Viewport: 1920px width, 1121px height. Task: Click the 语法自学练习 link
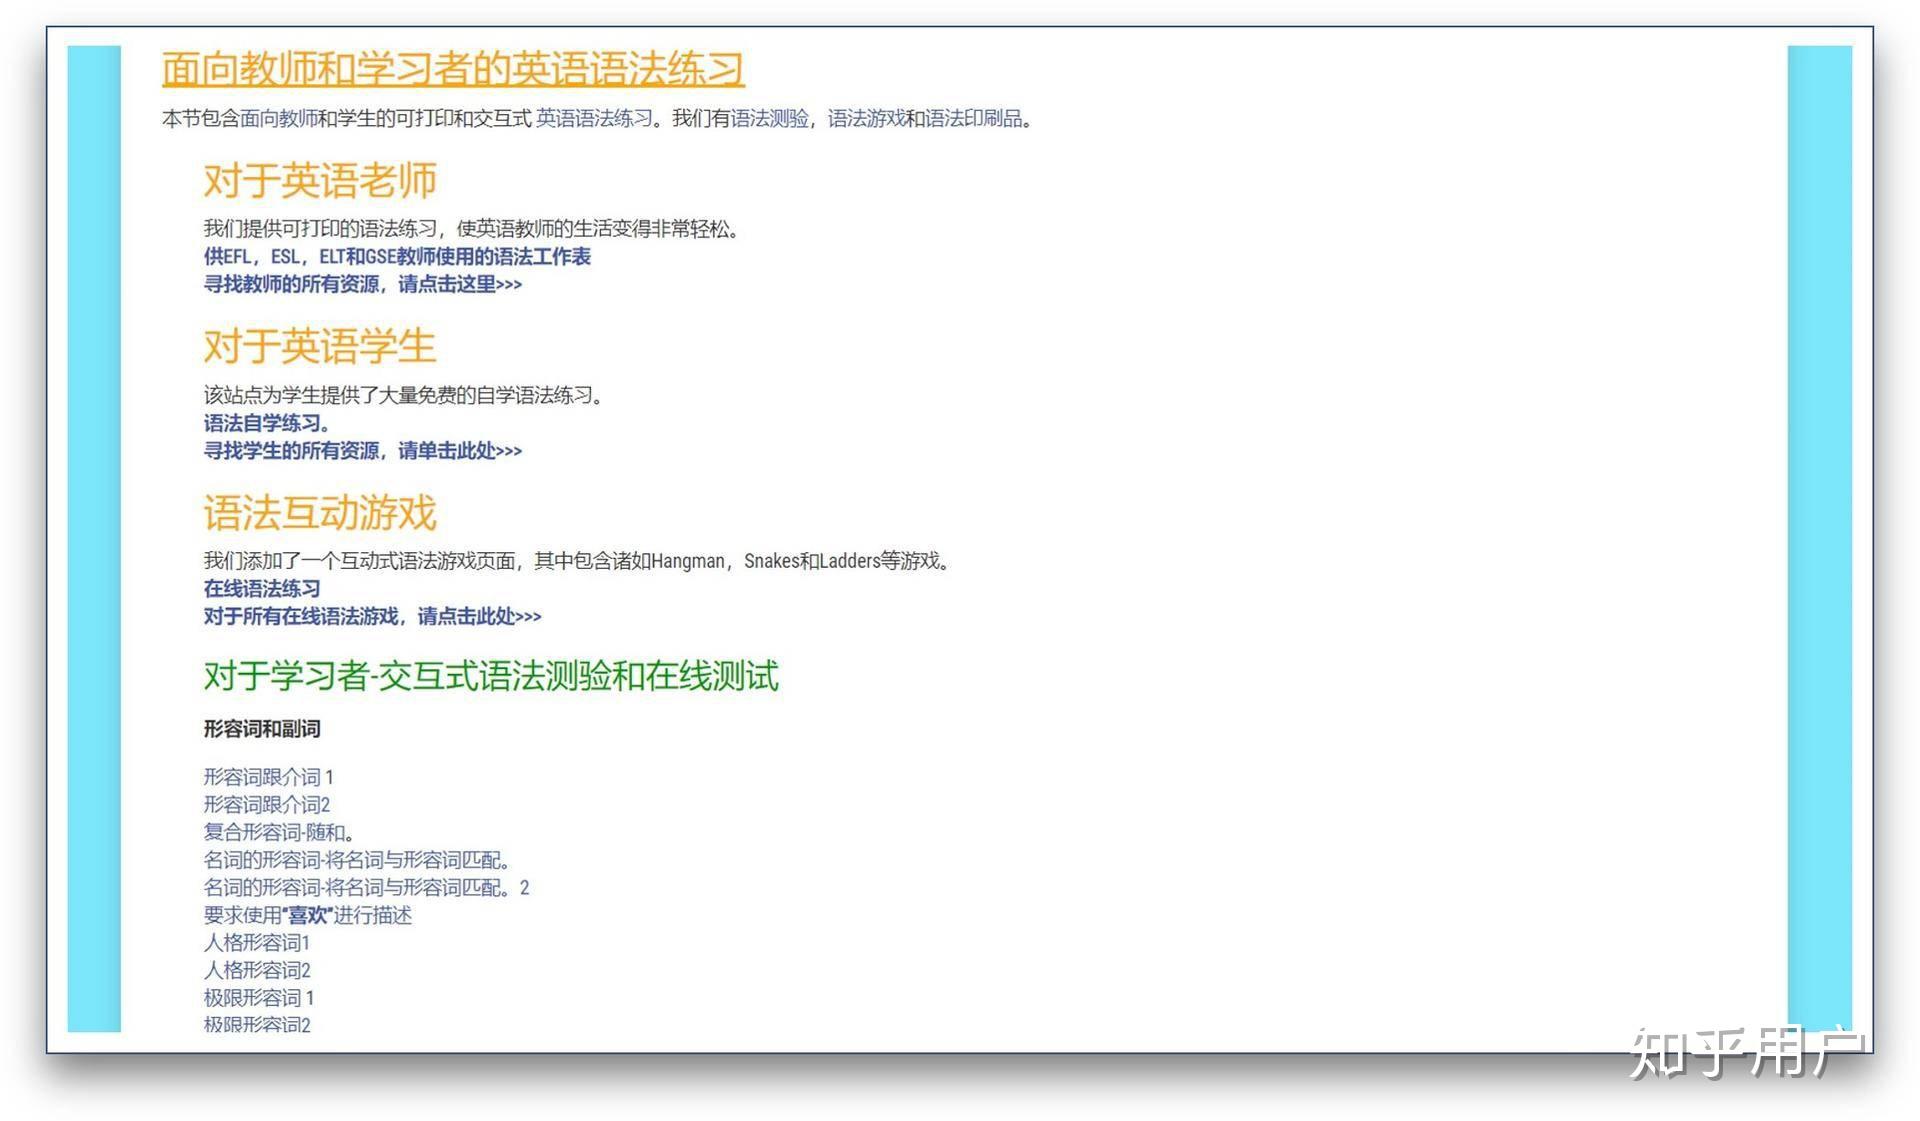pyautogui.click(x=262, y=423)
